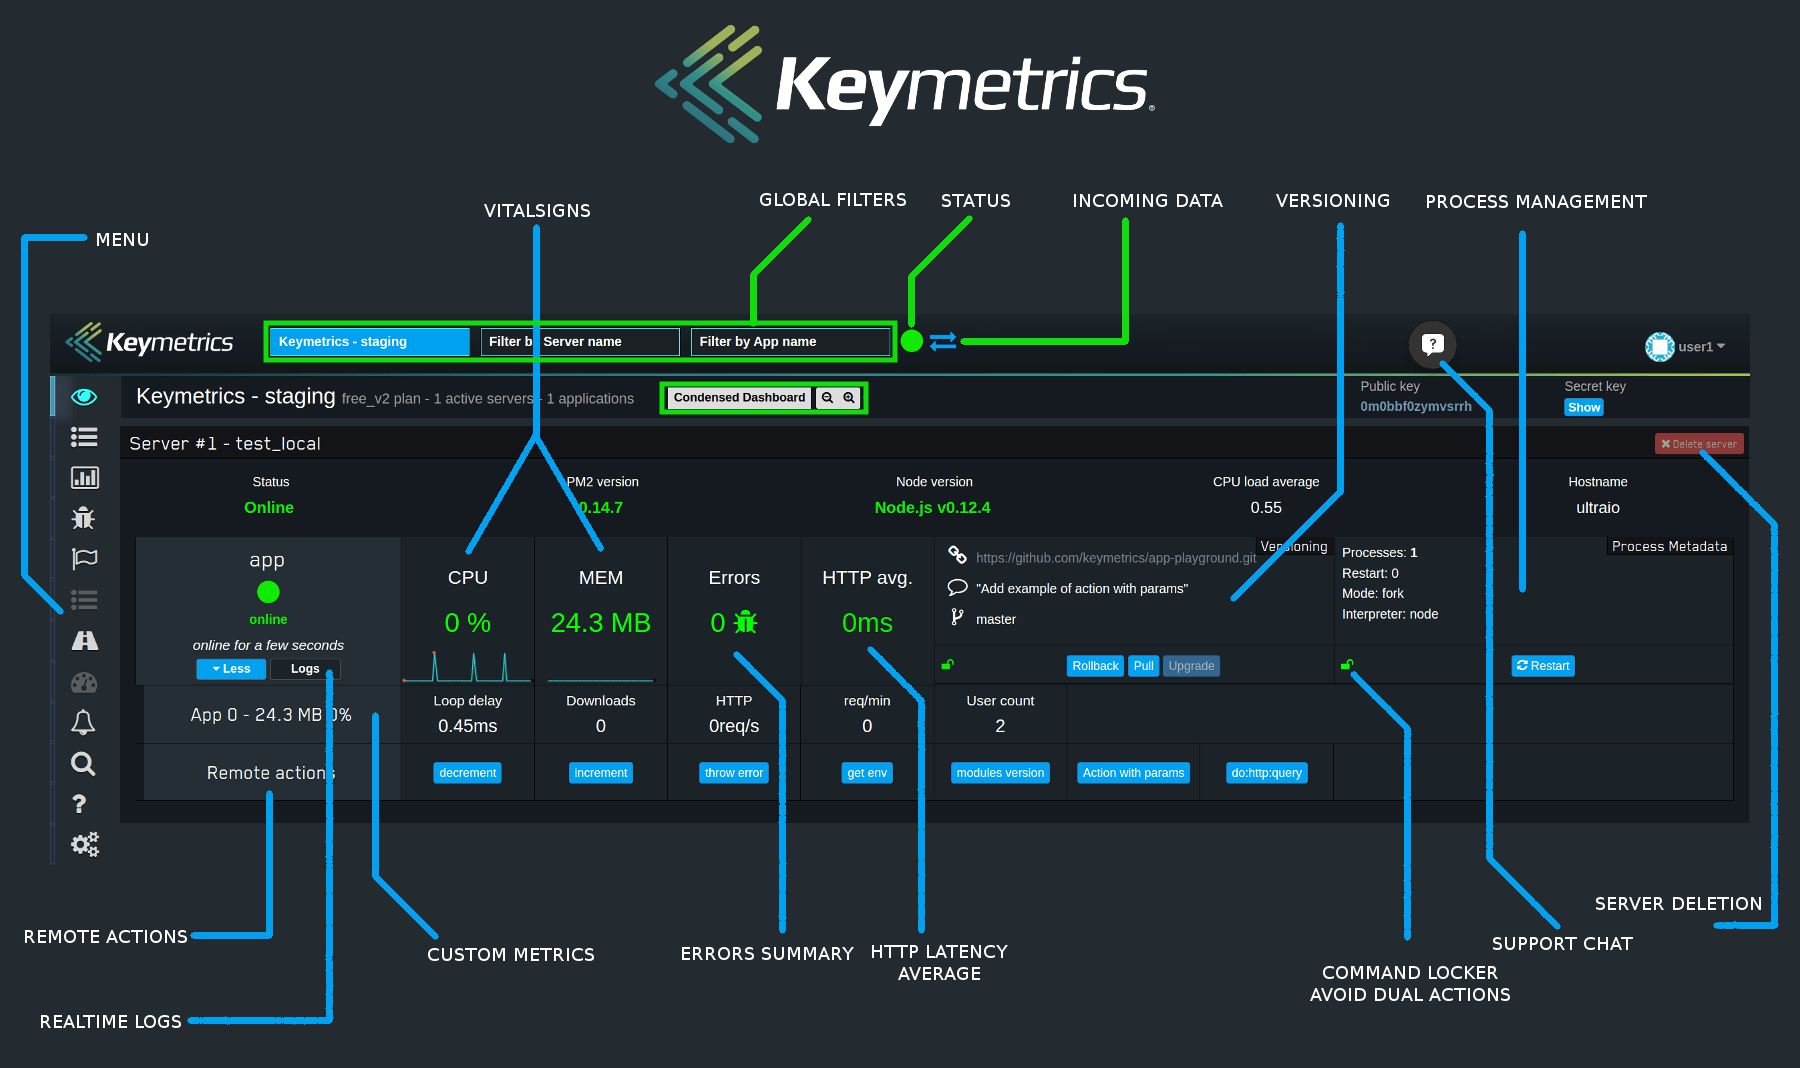Viewport: 1800px width, 1068px height.
Task: Click the green status dot in header
Action: coord(912,341)
